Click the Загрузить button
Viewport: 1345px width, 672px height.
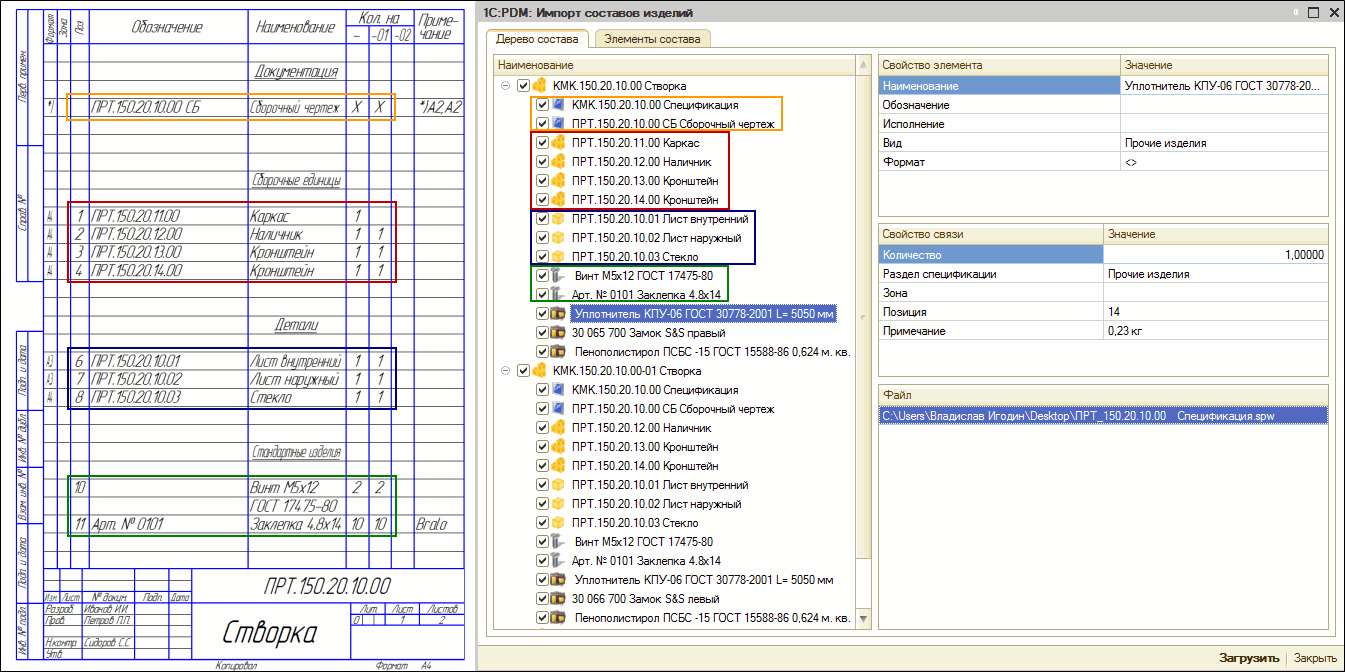[1249, 658]
